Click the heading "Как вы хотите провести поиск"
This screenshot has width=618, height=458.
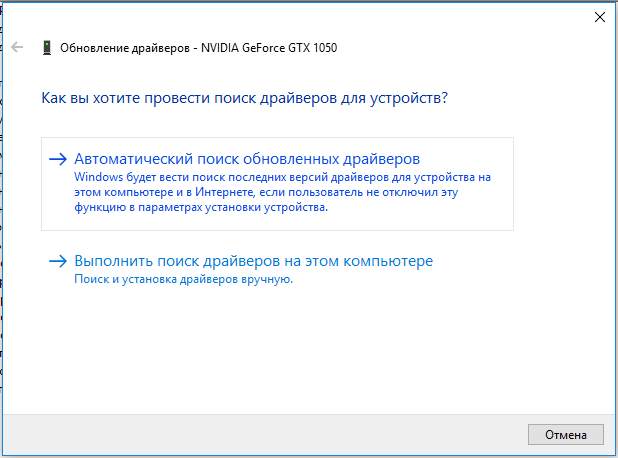point(243,98)
